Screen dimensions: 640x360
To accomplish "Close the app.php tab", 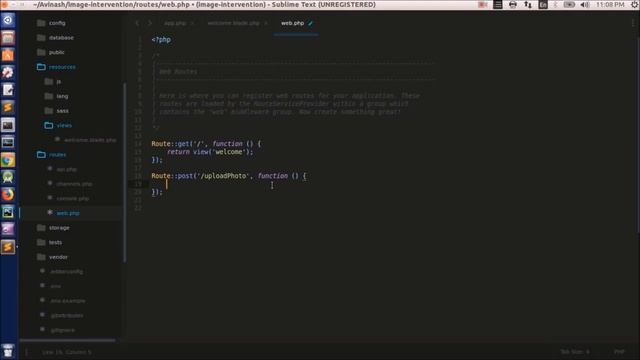I will point(192,23).
